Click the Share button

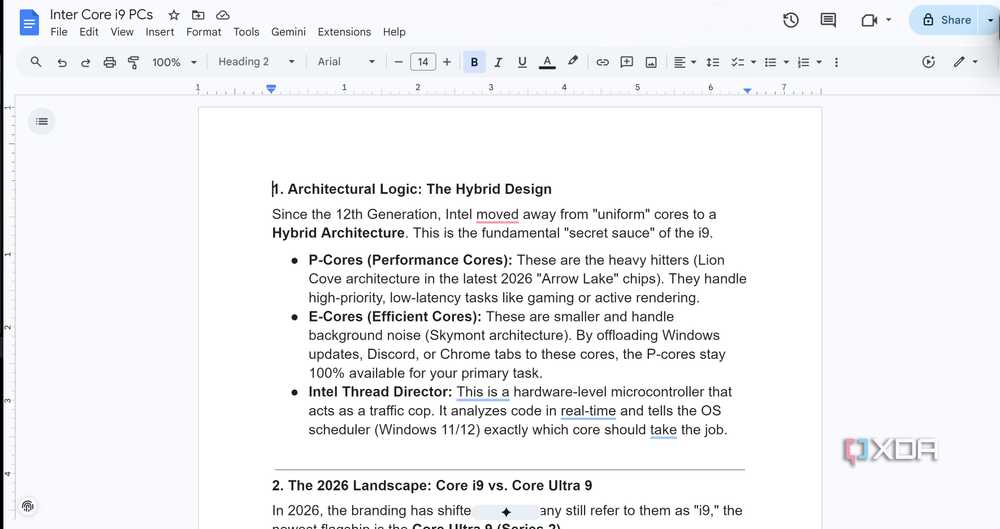point(946,20)
